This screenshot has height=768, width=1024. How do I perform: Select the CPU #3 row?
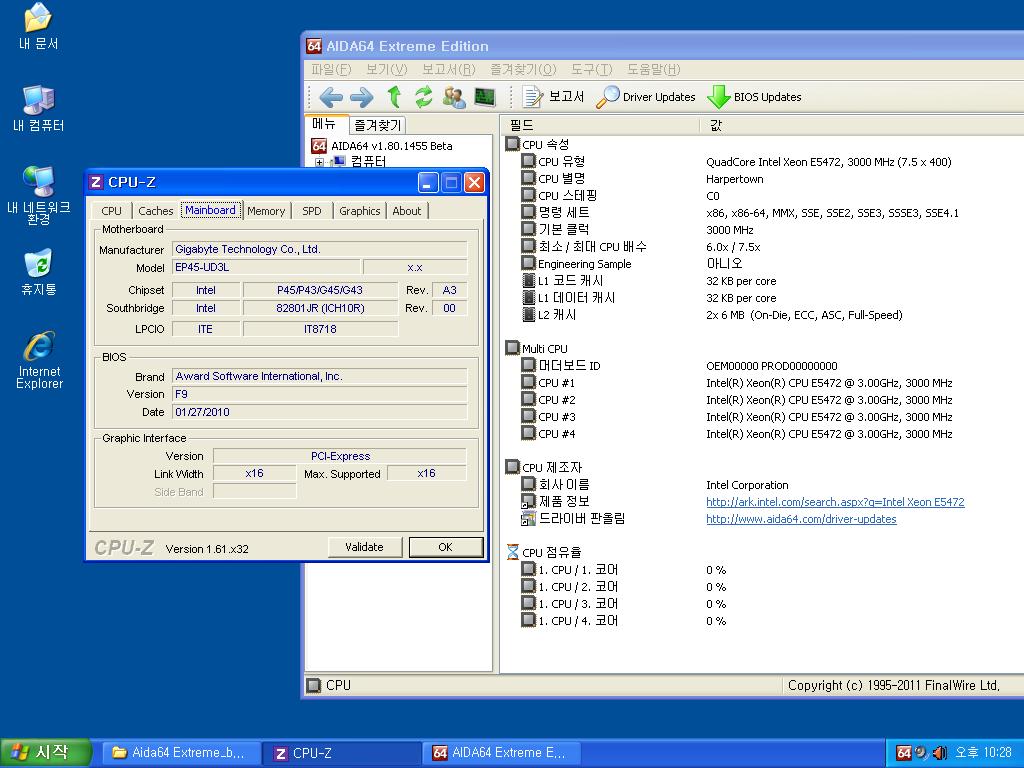(x=737, y=417)
